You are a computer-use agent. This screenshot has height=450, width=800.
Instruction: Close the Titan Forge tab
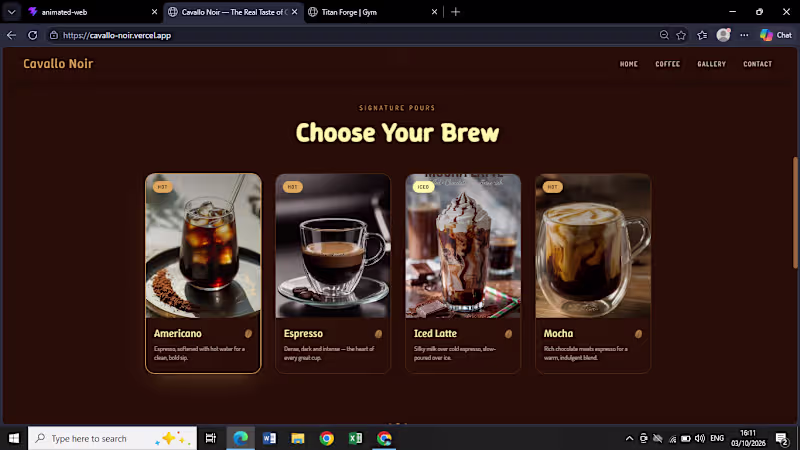pos(434,12)
